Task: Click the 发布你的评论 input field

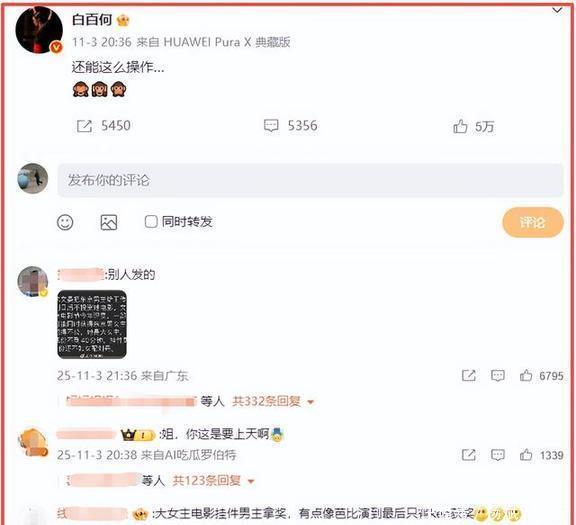Action: coord(310,180)
